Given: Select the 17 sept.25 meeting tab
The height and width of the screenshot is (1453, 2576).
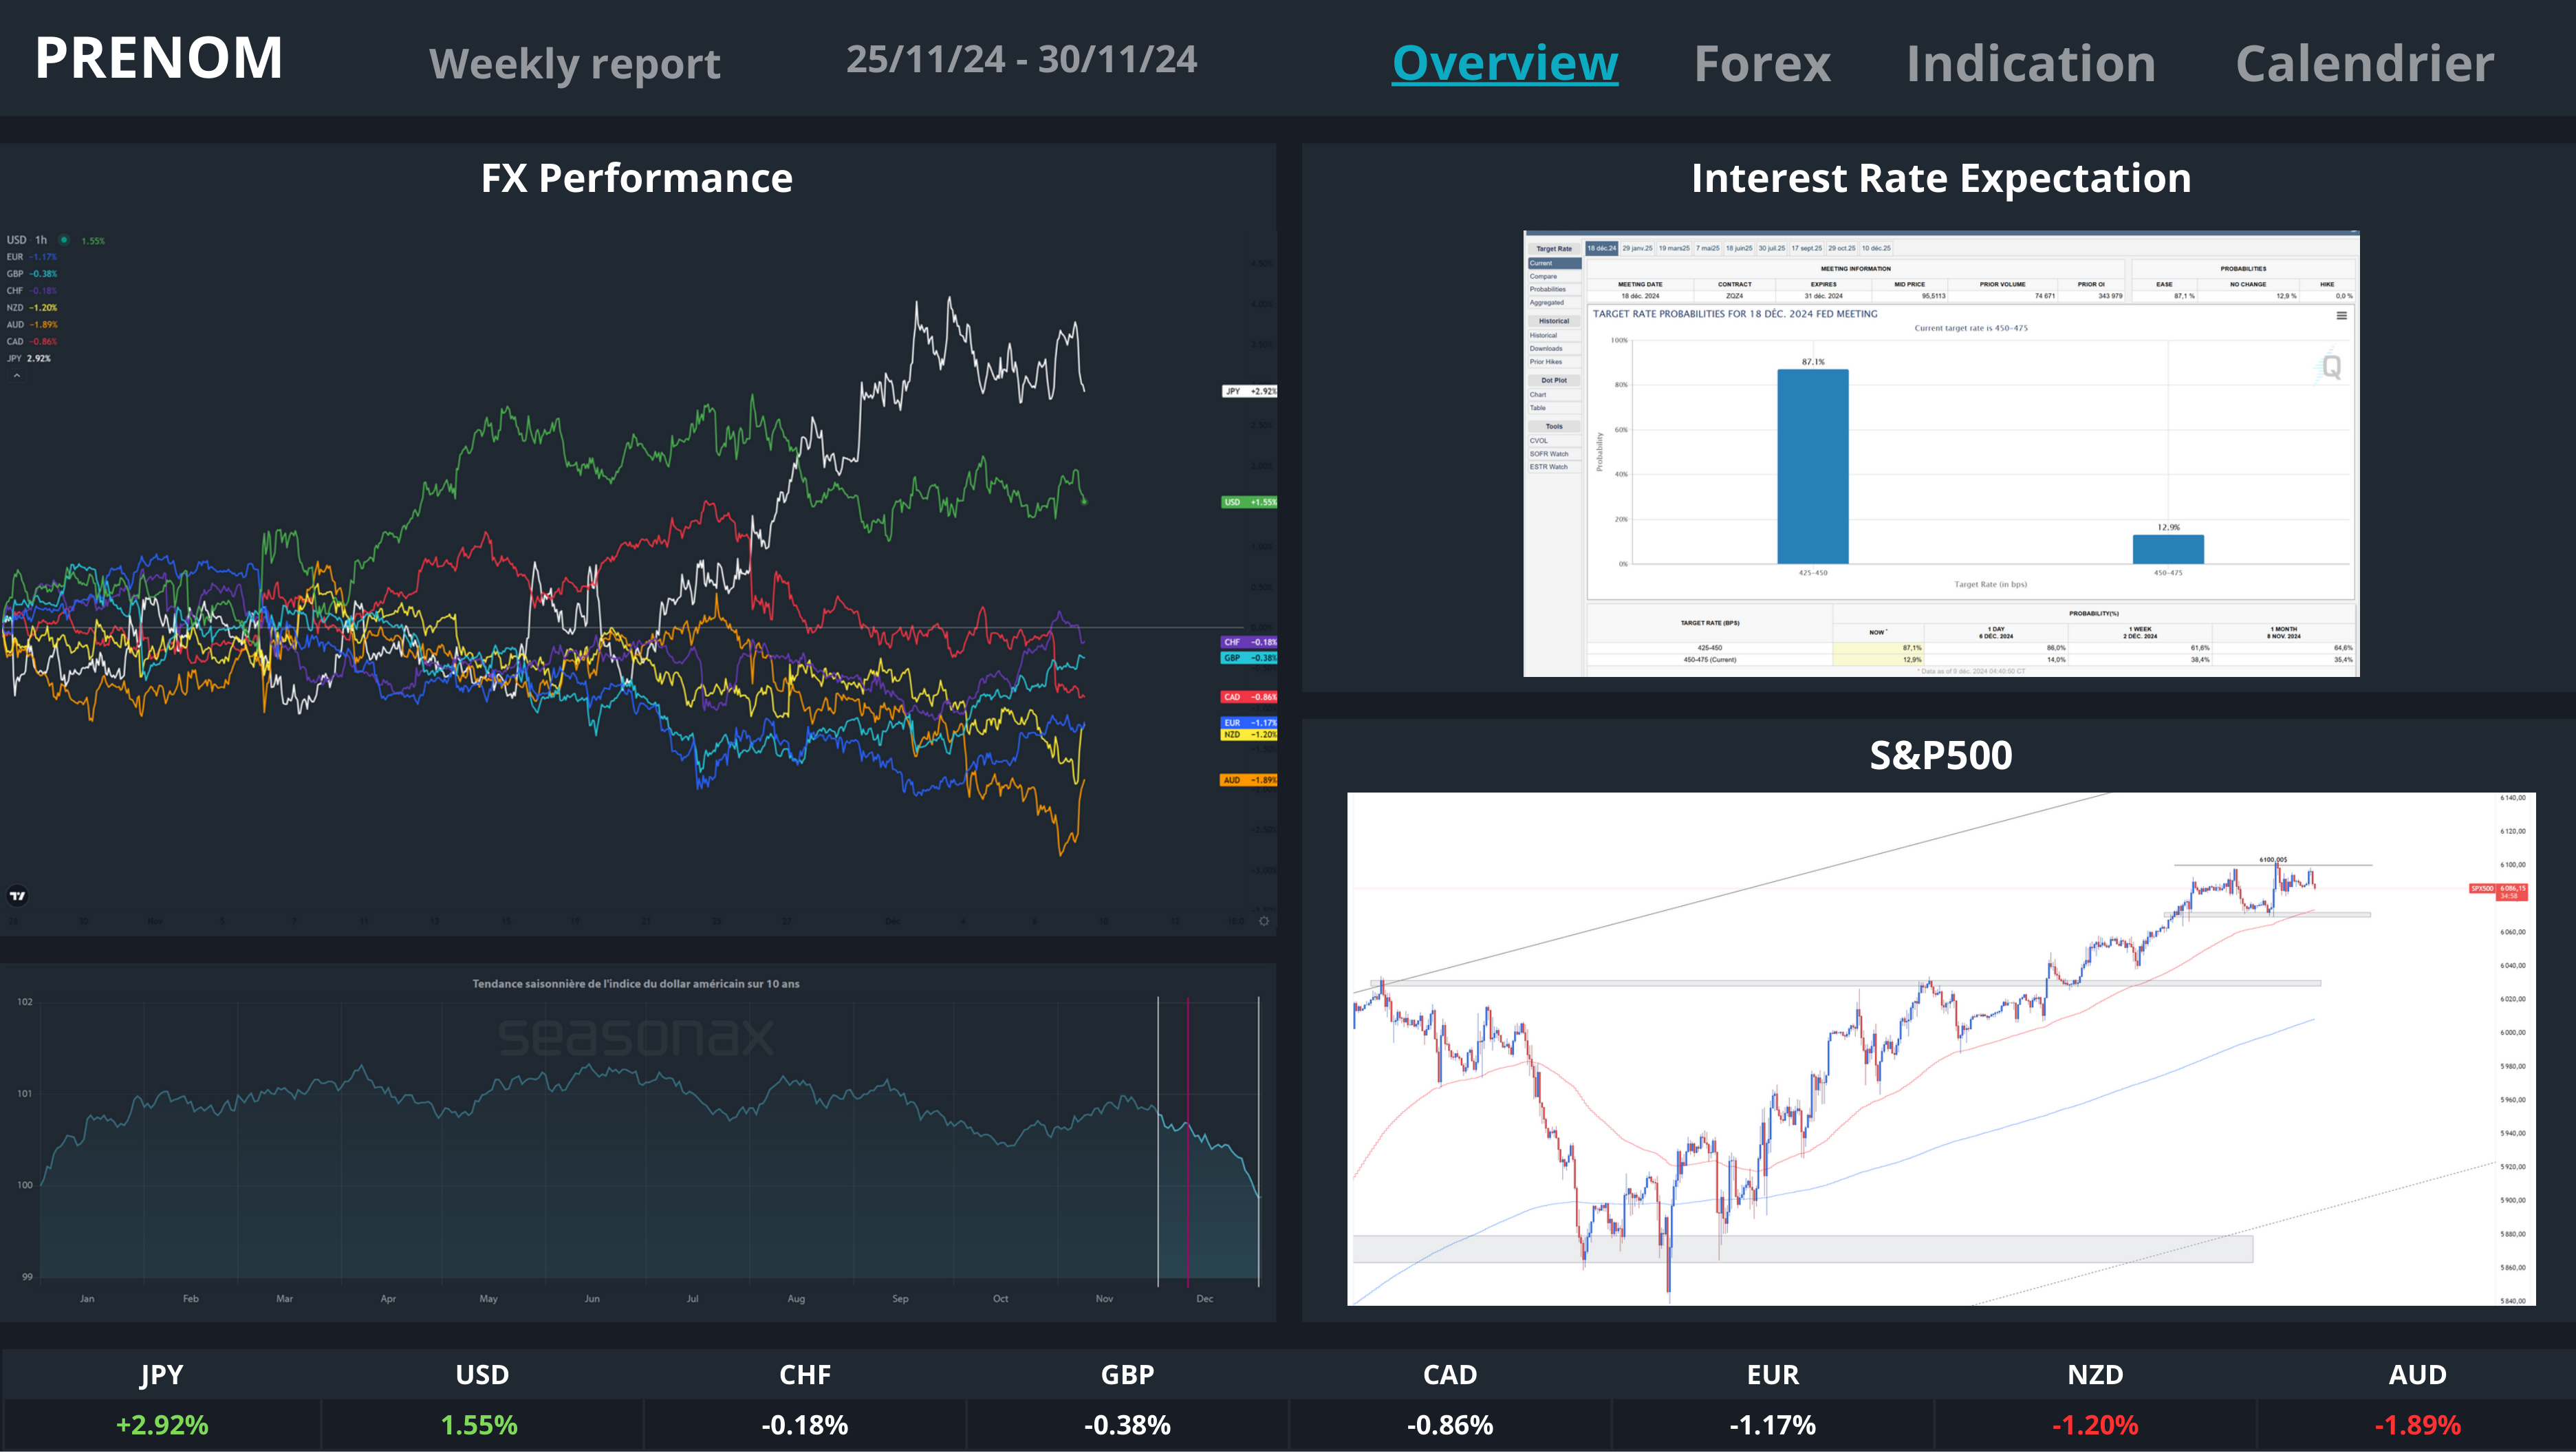Looking at the screenshot, I should [1806, 248].
